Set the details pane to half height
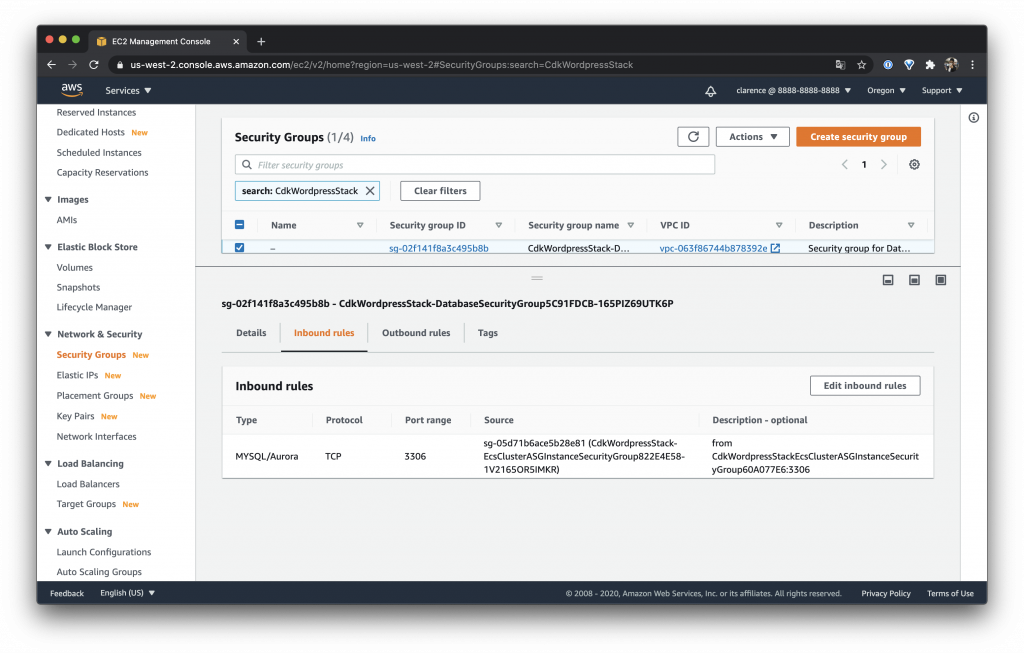 (x=914, y=280)
